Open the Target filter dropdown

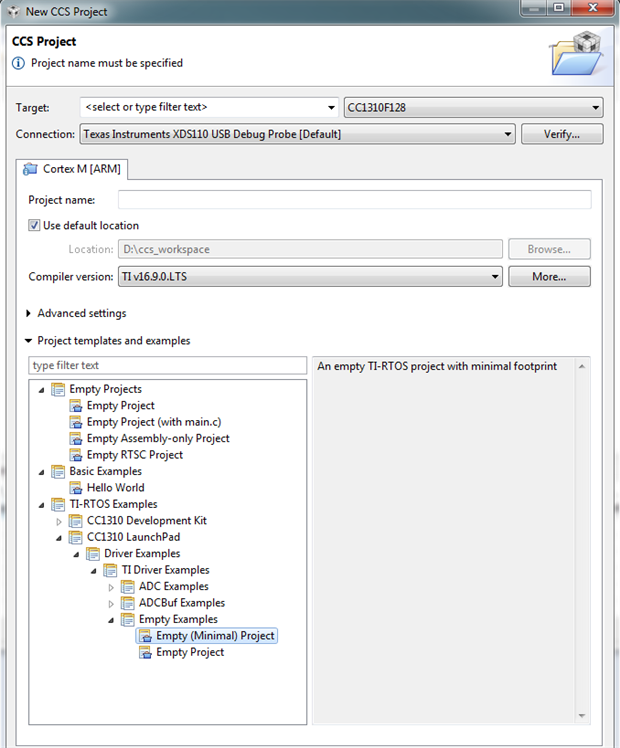[x=331, y=108]
